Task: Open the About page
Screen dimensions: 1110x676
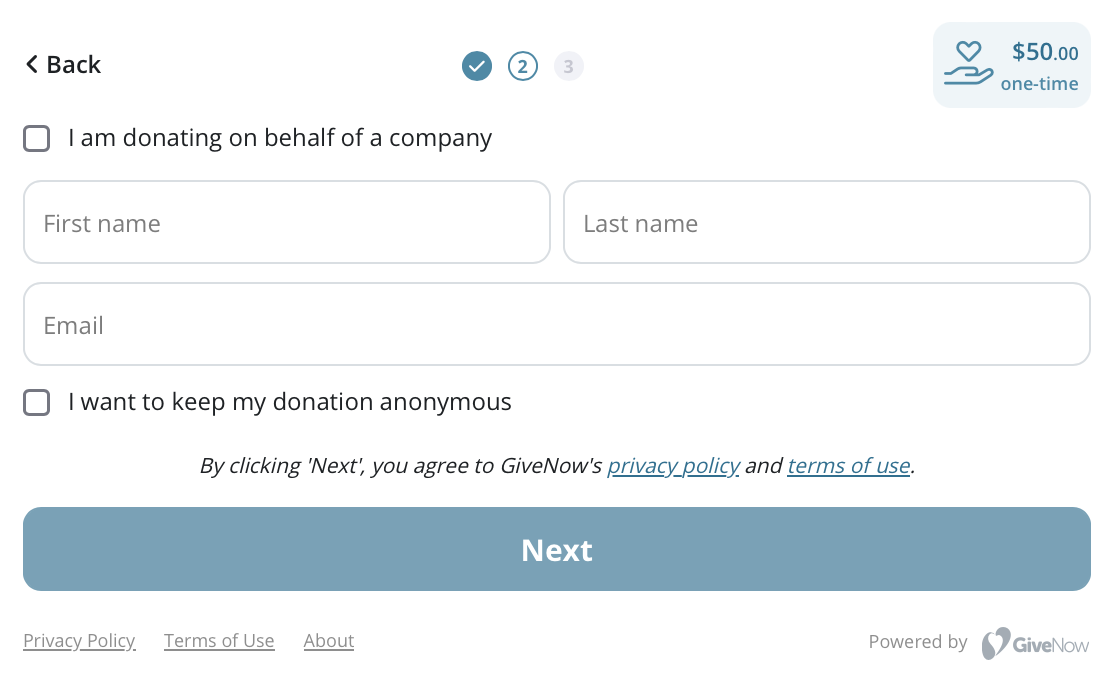Action: (x=328, y=640)
